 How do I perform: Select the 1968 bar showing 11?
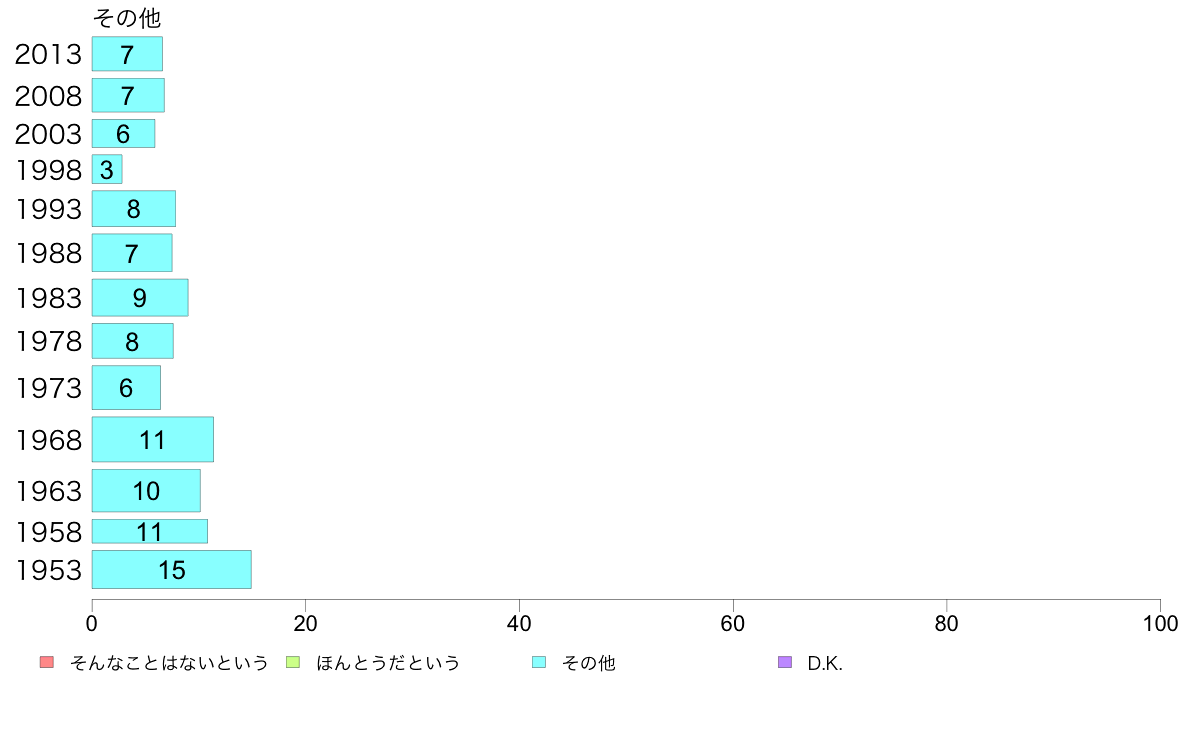pos(153,439)
